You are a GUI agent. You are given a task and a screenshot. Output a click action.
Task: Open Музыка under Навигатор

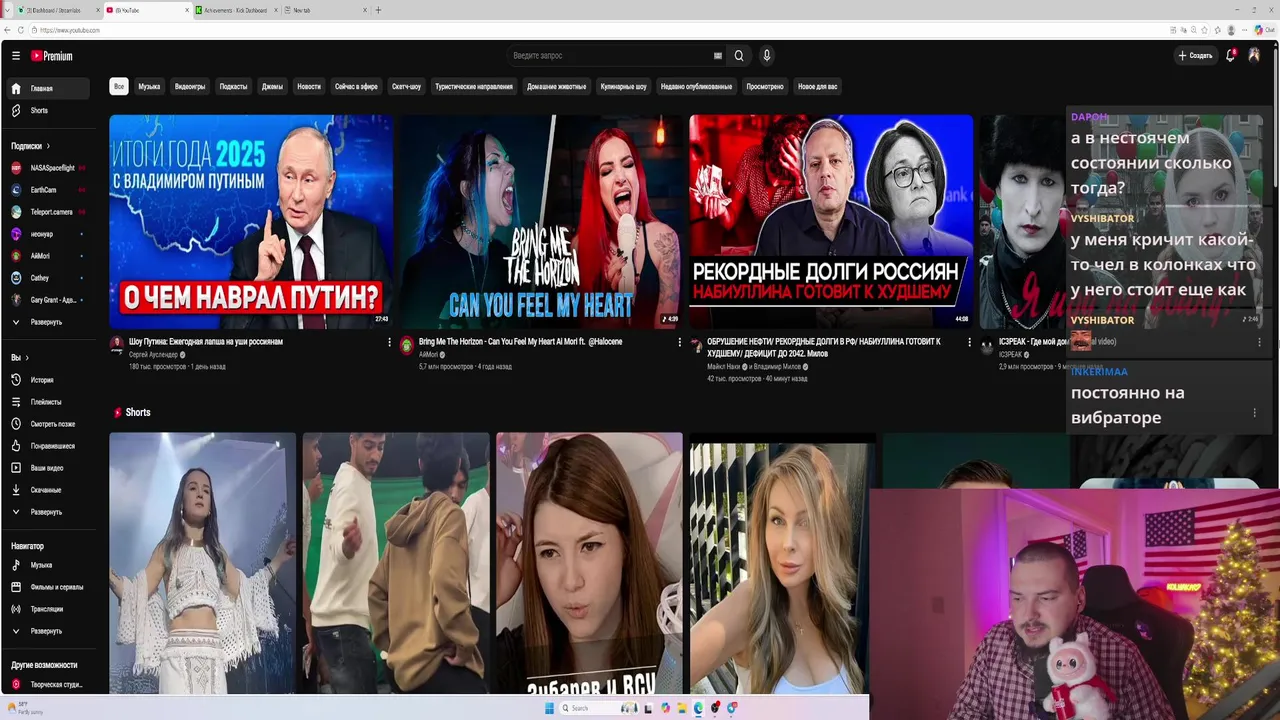[47, 565]
